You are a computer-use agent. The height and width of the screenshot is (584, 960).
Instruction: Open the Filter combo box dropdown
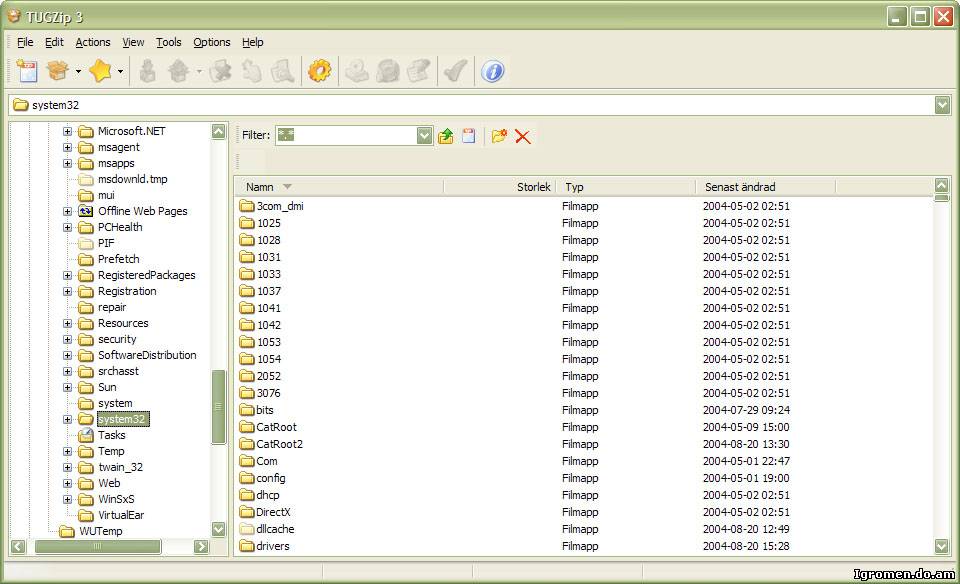(x=424, y=136)
